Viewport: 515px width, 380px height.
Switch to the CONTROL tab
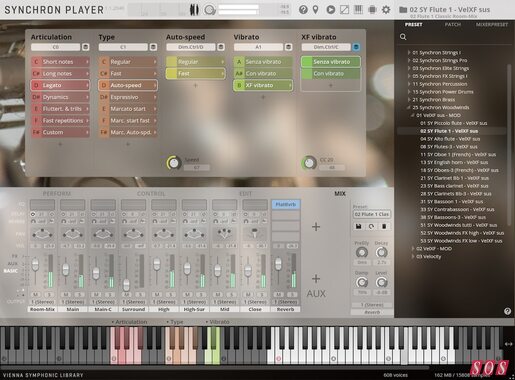pyautogui.click(x=151, y=194)
